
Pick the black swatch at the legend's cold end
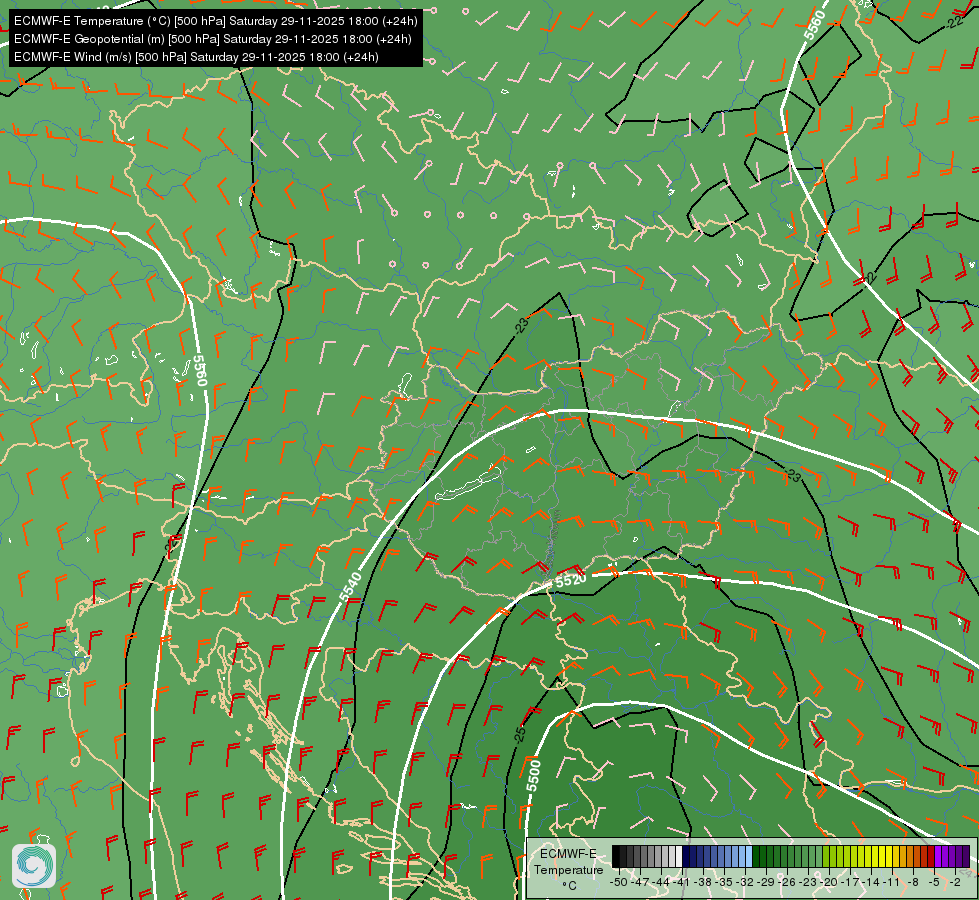(x=616, y=856)
